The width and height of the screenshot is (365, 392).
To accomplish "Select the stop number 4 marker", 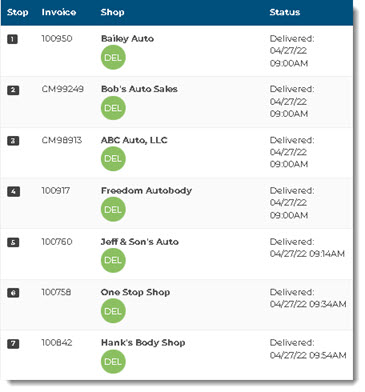I will [13, 191].
